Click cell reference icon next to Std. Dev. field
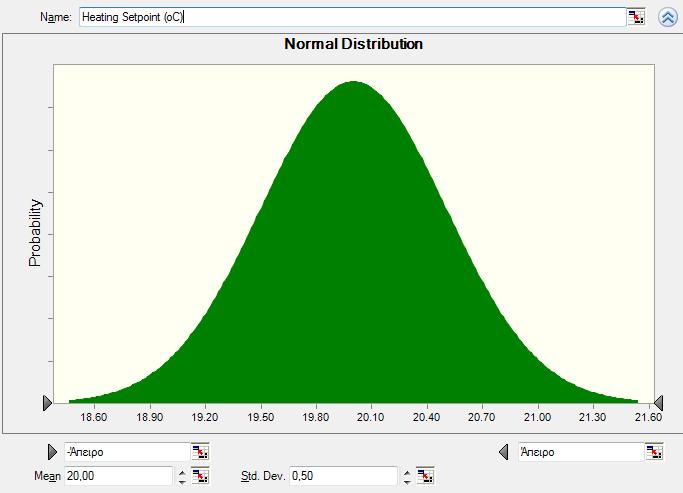 coord(425,476)
